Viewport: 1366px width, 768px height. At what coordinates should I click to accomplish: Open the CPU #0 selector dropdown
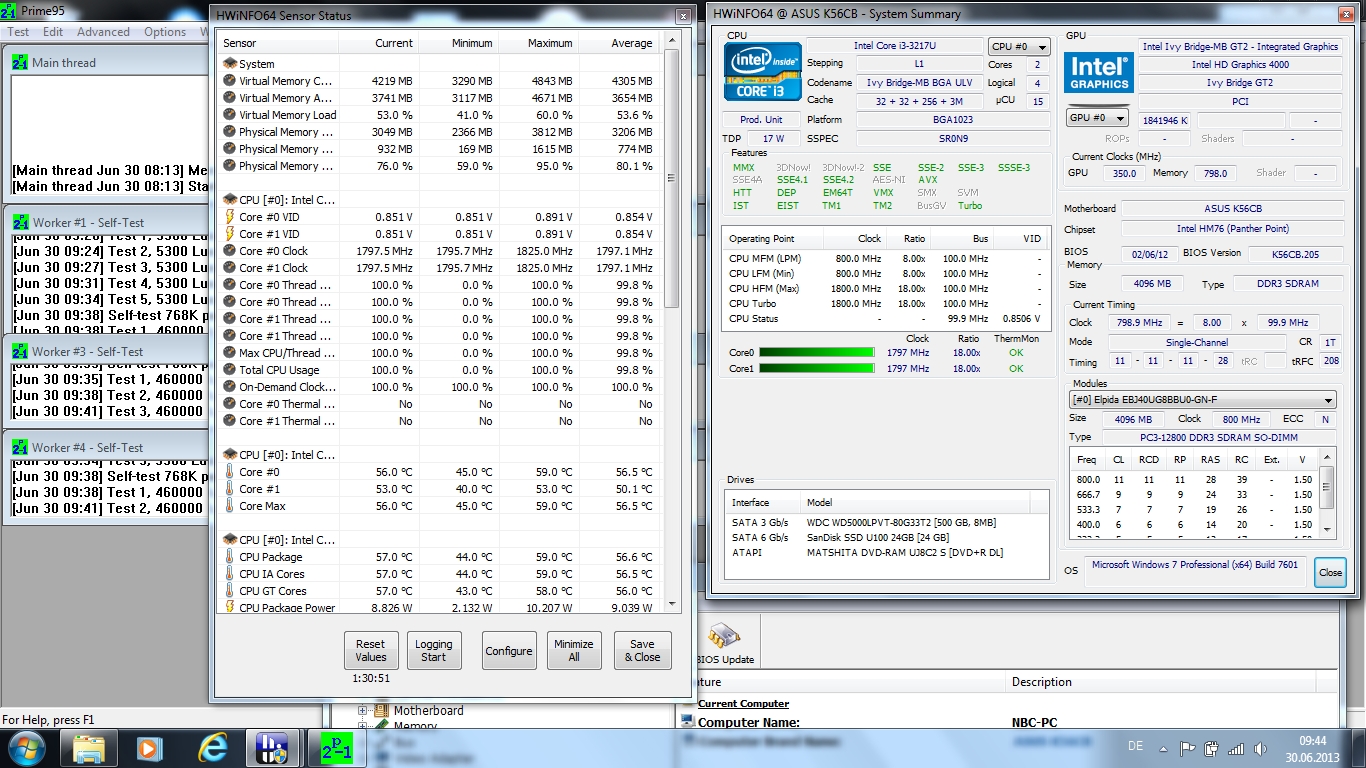click(x=1019, y=47)
